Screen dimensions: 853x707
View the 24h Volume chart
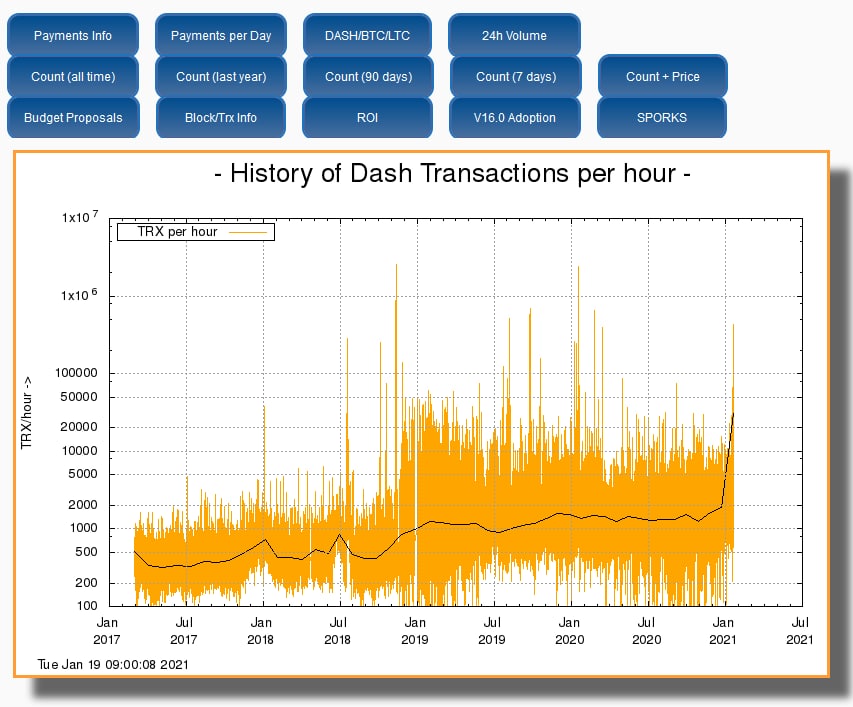(514, 35)
